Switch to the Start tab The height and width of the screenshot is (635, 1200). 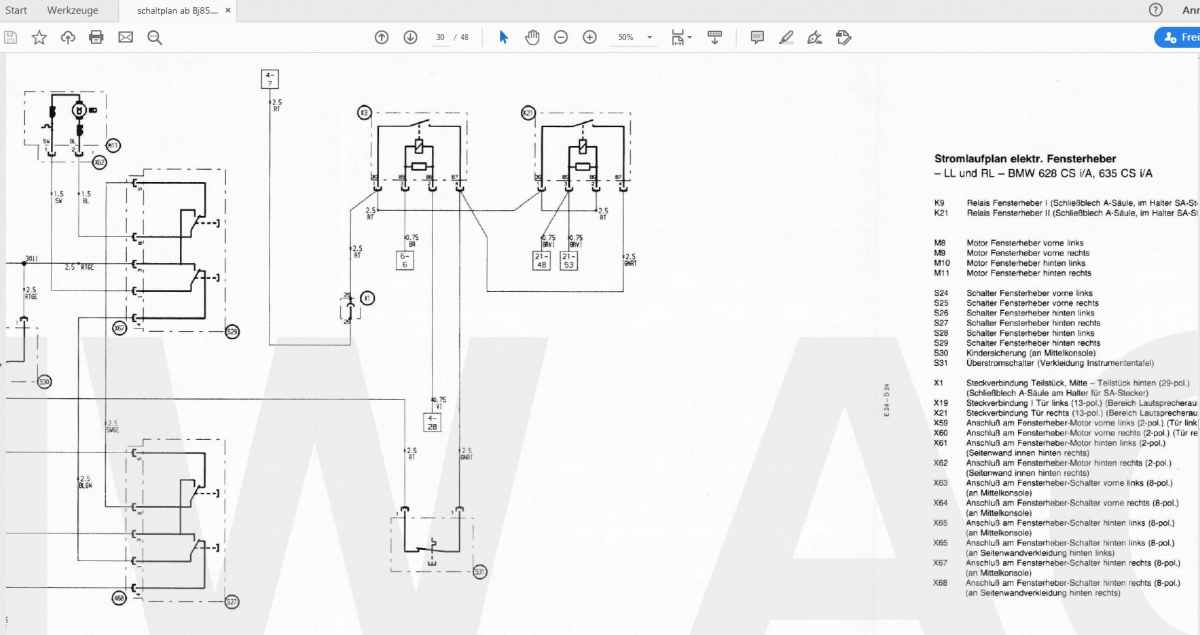point(16,9)
